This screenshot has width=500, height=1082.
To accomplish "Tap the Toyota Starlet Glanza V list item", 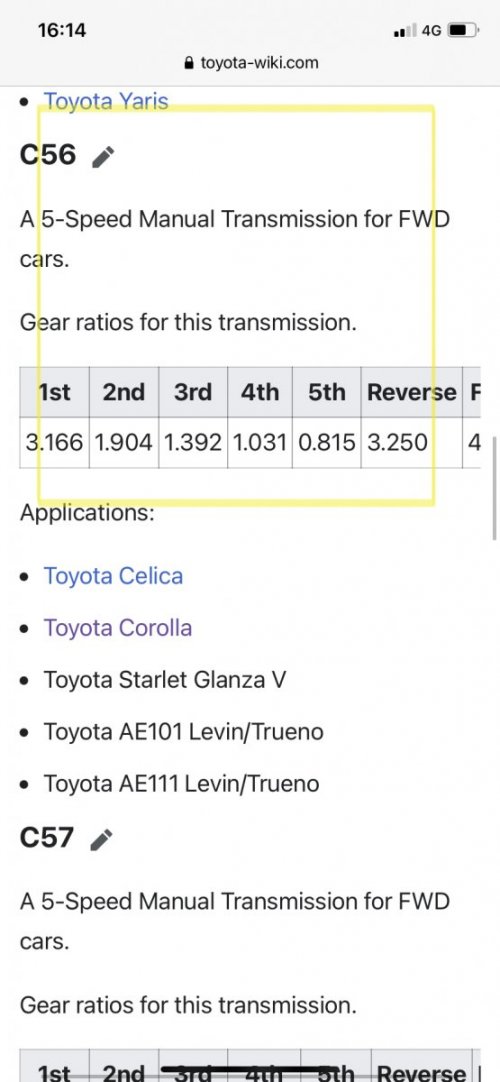I will [164, 680].
